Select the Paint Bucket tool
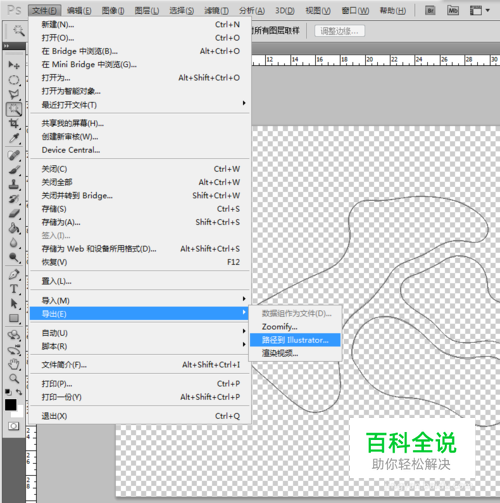Image resolution: width=500 pixels, height=503 pixels. pyautogui.click(x=14, y=228)
